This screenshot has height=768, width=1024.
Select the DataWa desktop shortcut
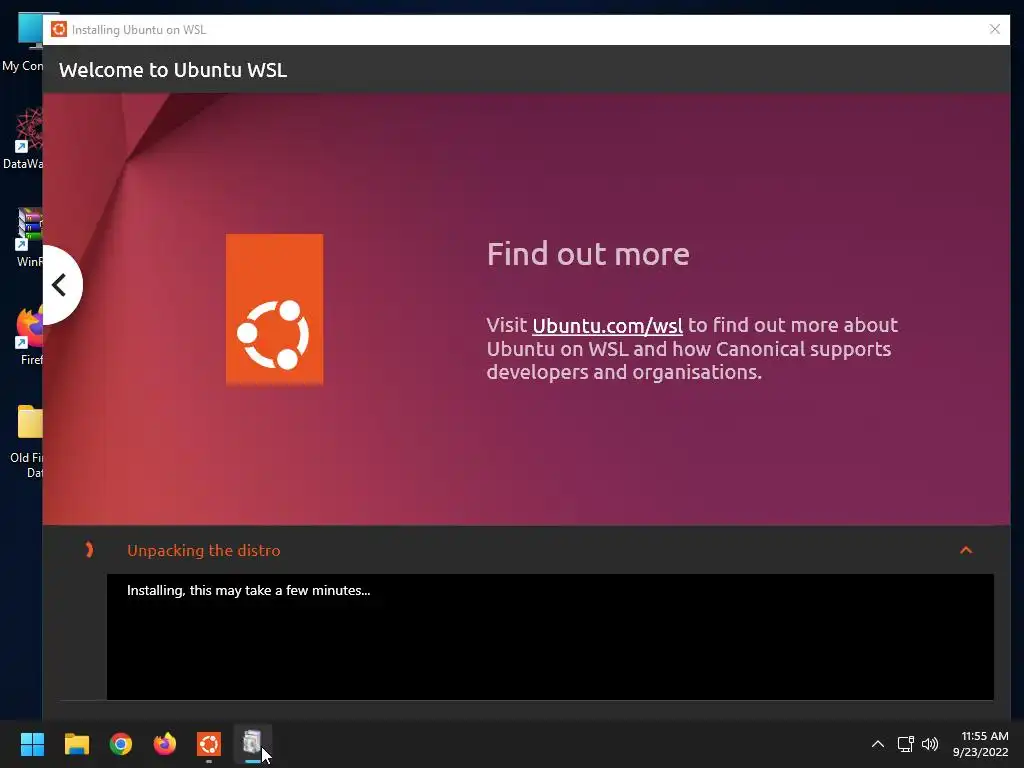24,140
